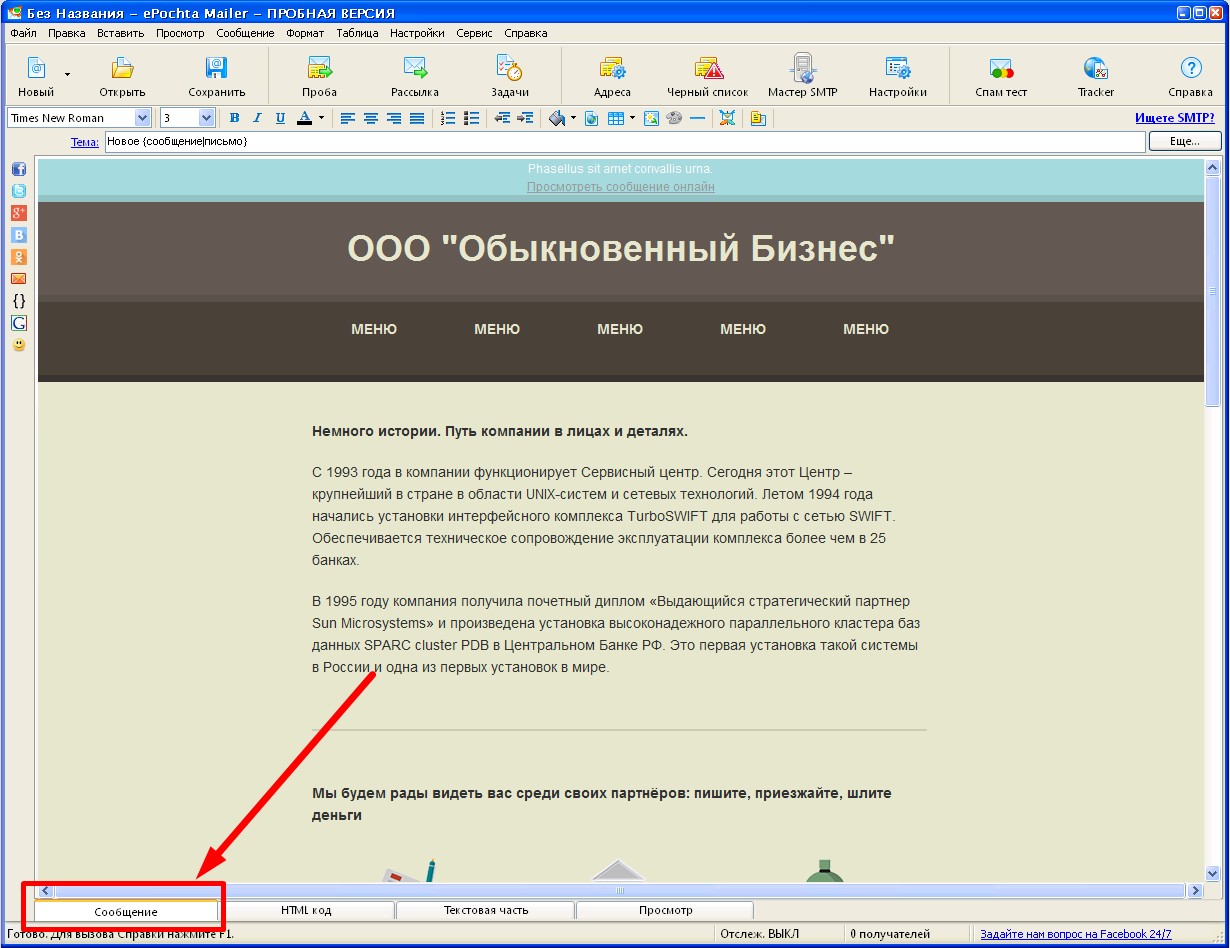Align text left
This screenshot has height=948, width=1230.
(348, 118)
